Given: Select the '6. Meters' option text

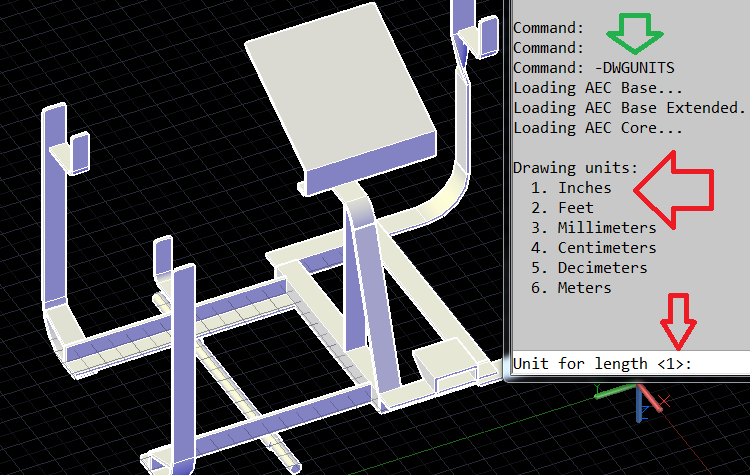Looking at the screenshot, I should [571, 288].
